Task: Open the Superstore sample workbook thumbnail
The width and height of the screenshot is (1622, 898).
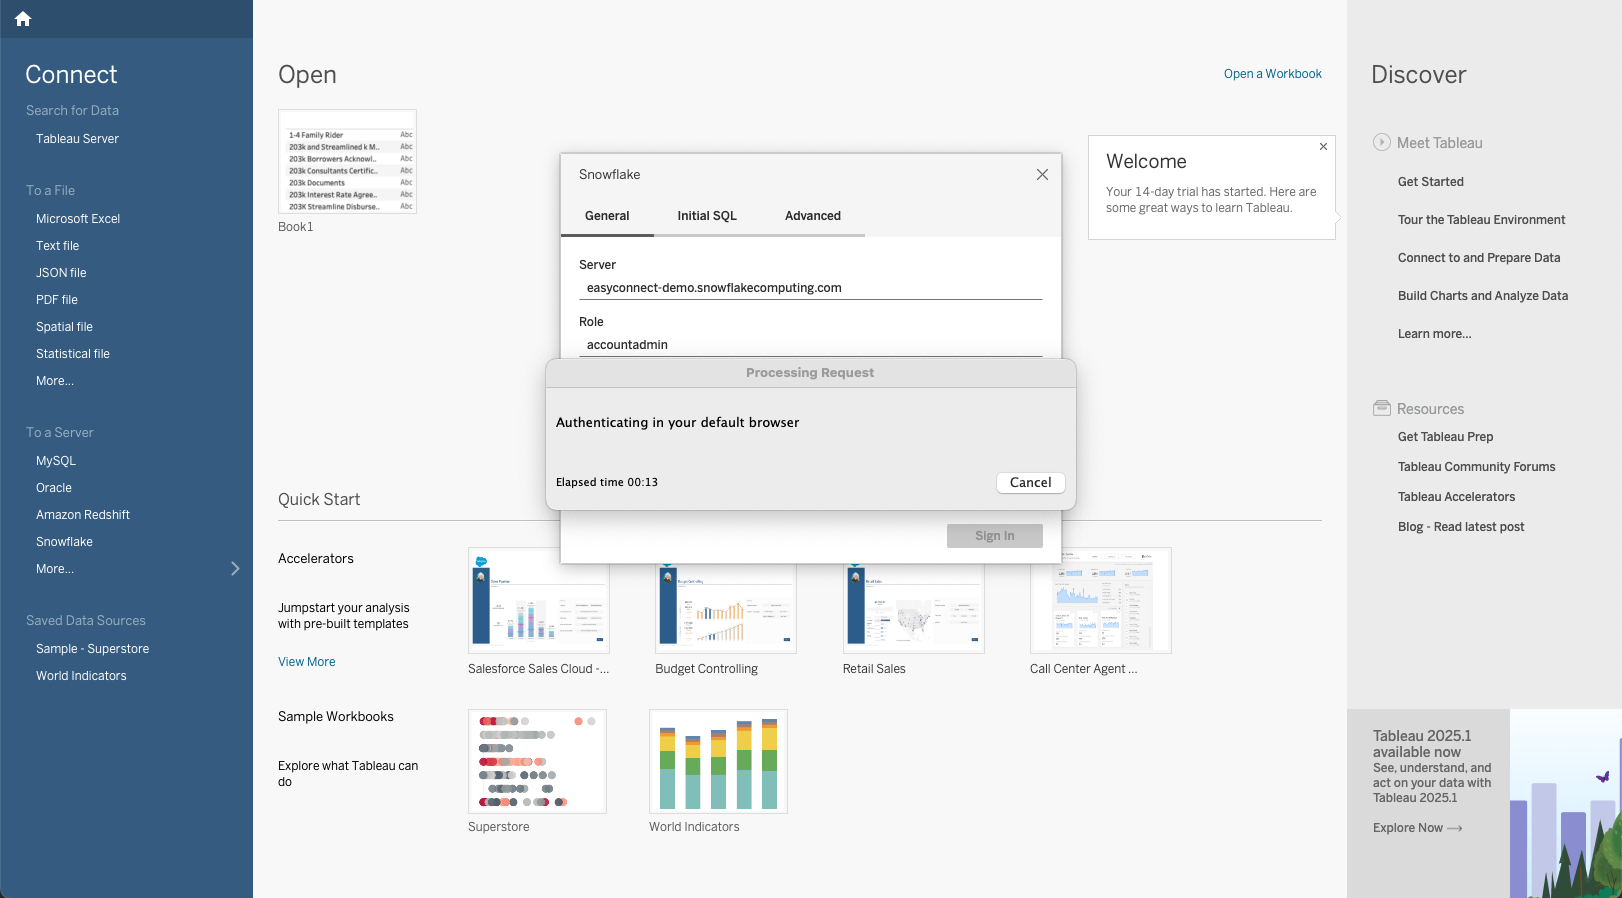Action: point(537,761)
